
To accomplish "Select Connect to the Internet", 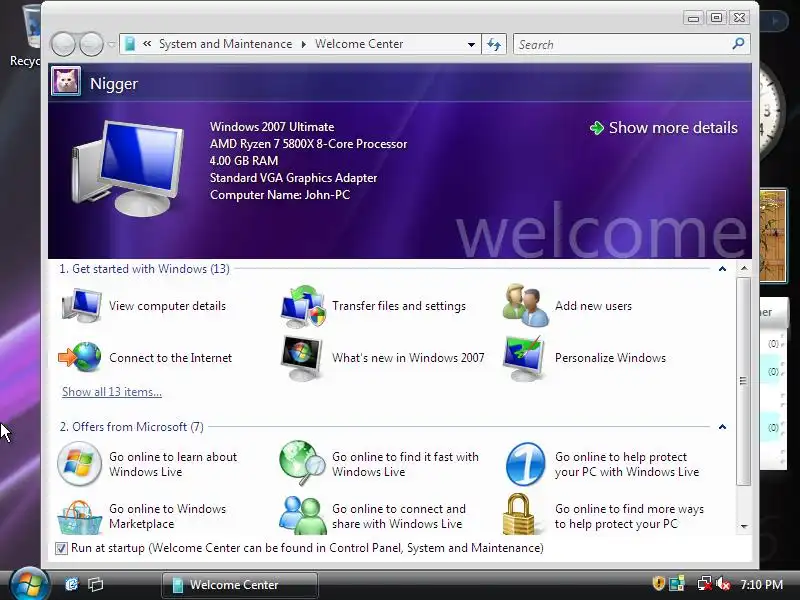I will tap(145, 358).
